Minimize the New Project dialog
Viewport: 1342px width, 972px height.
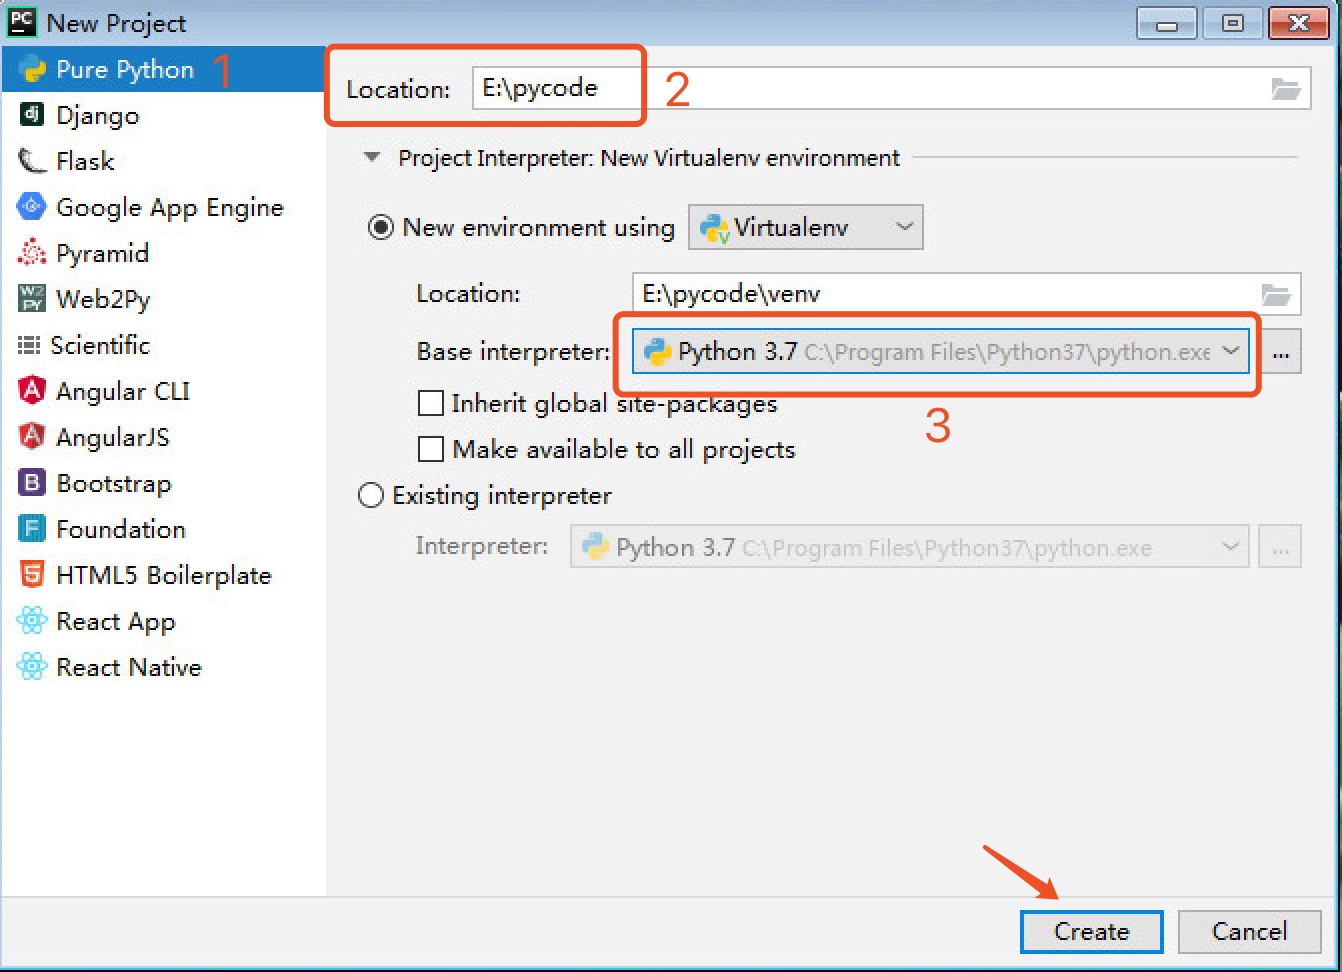[1169, 22]
